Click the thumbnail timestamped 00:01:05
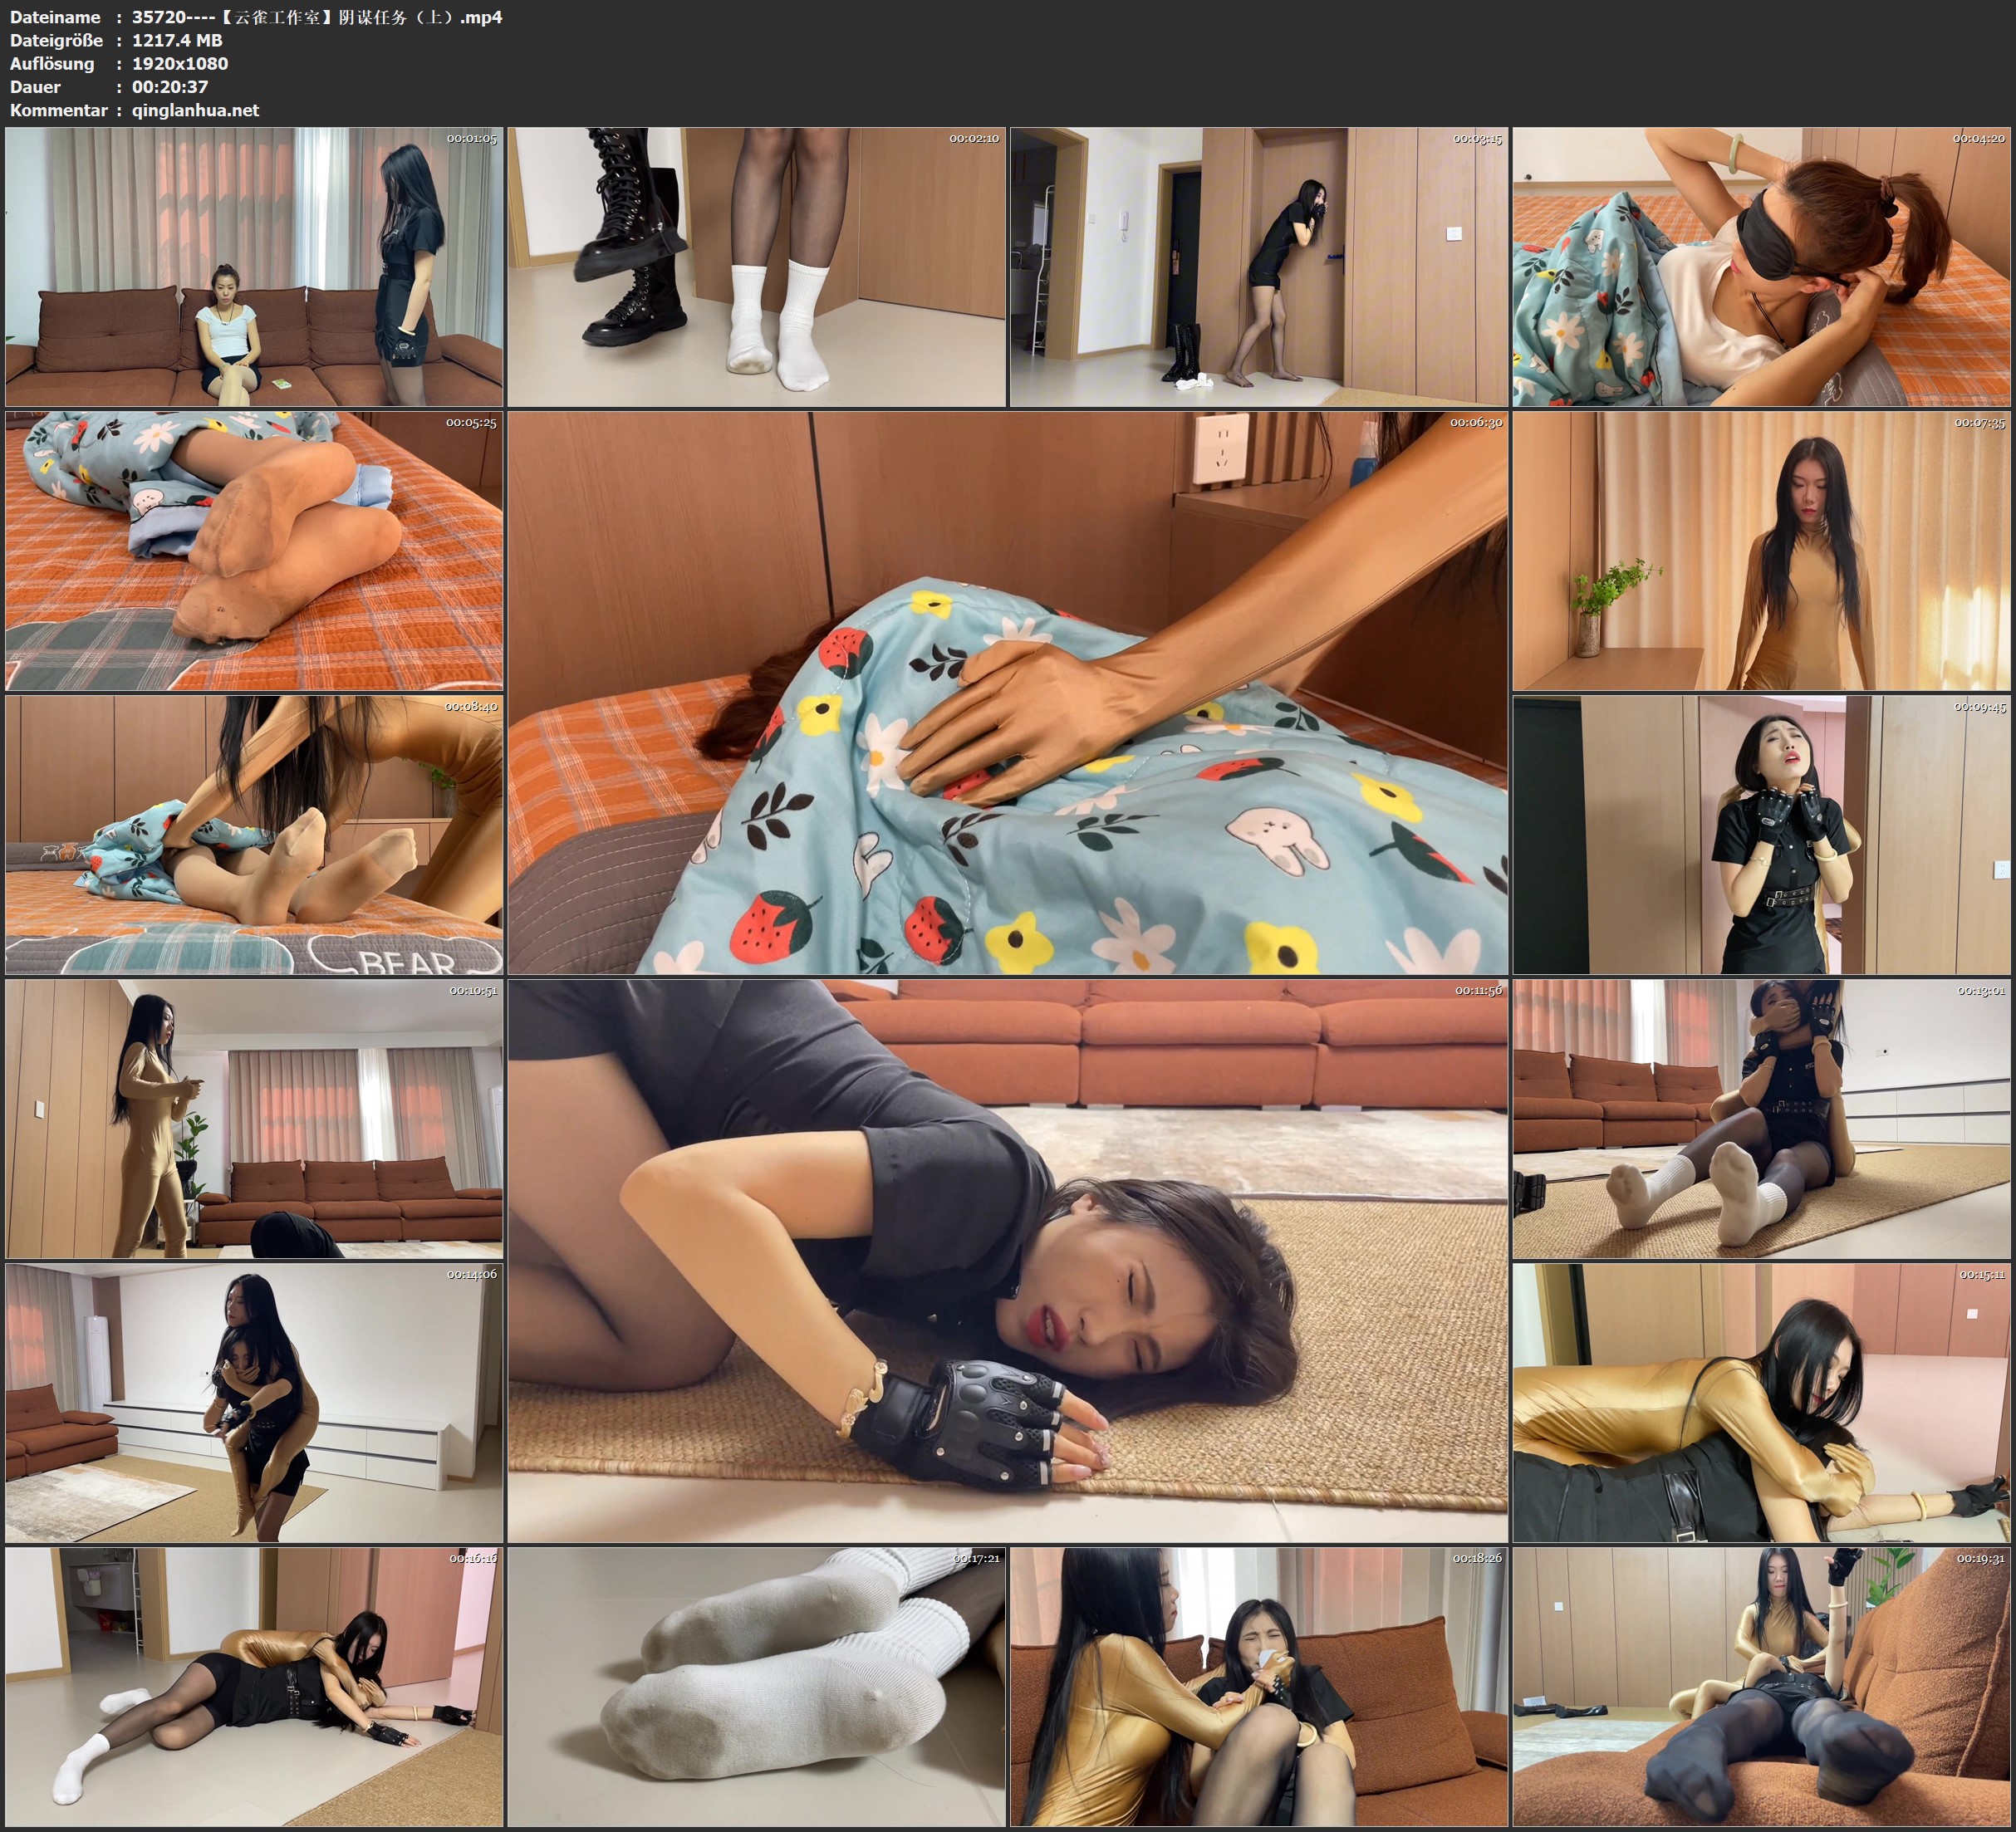The height and width of the screenshot is (1832, 2016). pyautogui.click(x=254, y=266)
